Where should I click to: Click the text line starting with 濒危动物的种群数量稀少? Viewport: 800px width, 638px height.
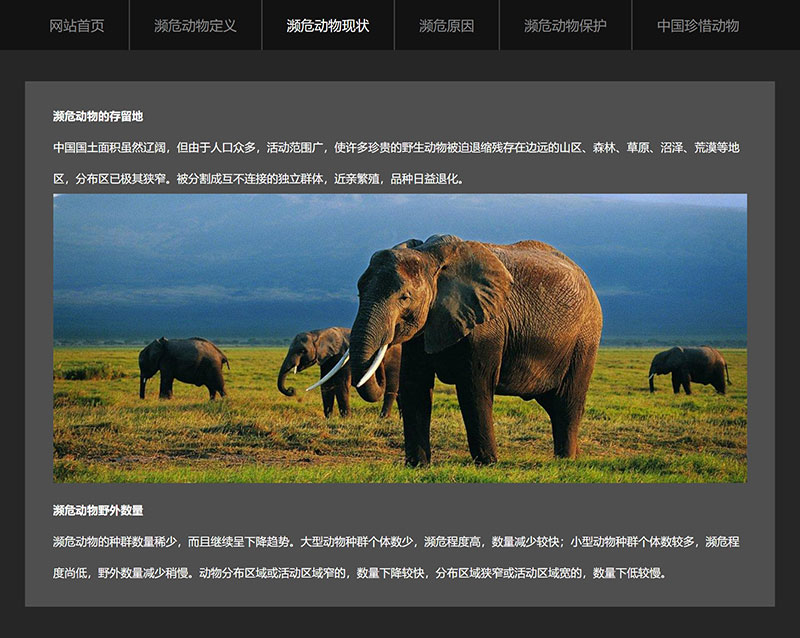click(x=396, y=541)
